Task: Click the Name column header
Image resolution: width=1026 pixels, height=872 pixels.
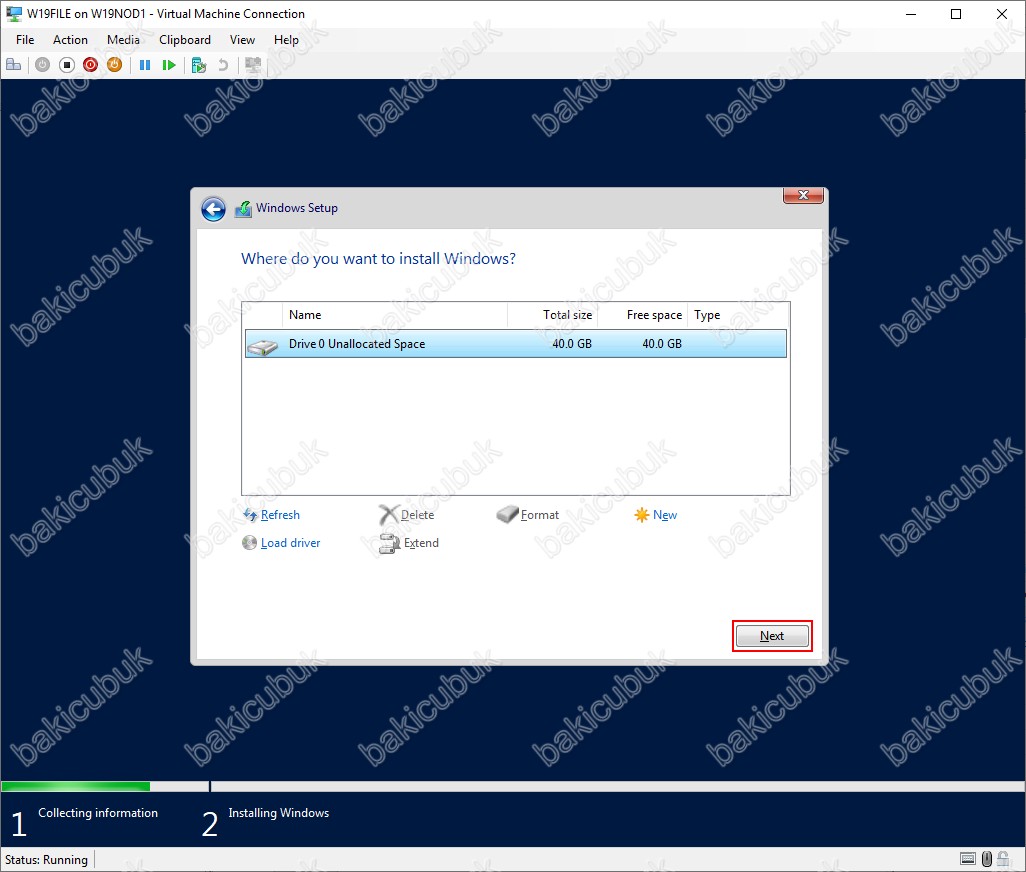Action: 395,315
